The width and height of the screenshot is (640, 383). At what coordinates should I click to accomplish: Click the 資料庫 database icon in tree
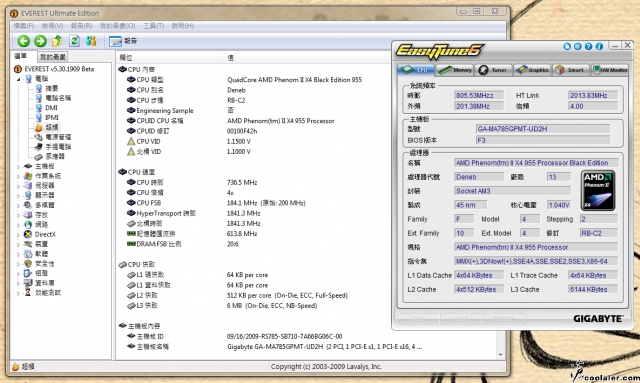[28, 283]
